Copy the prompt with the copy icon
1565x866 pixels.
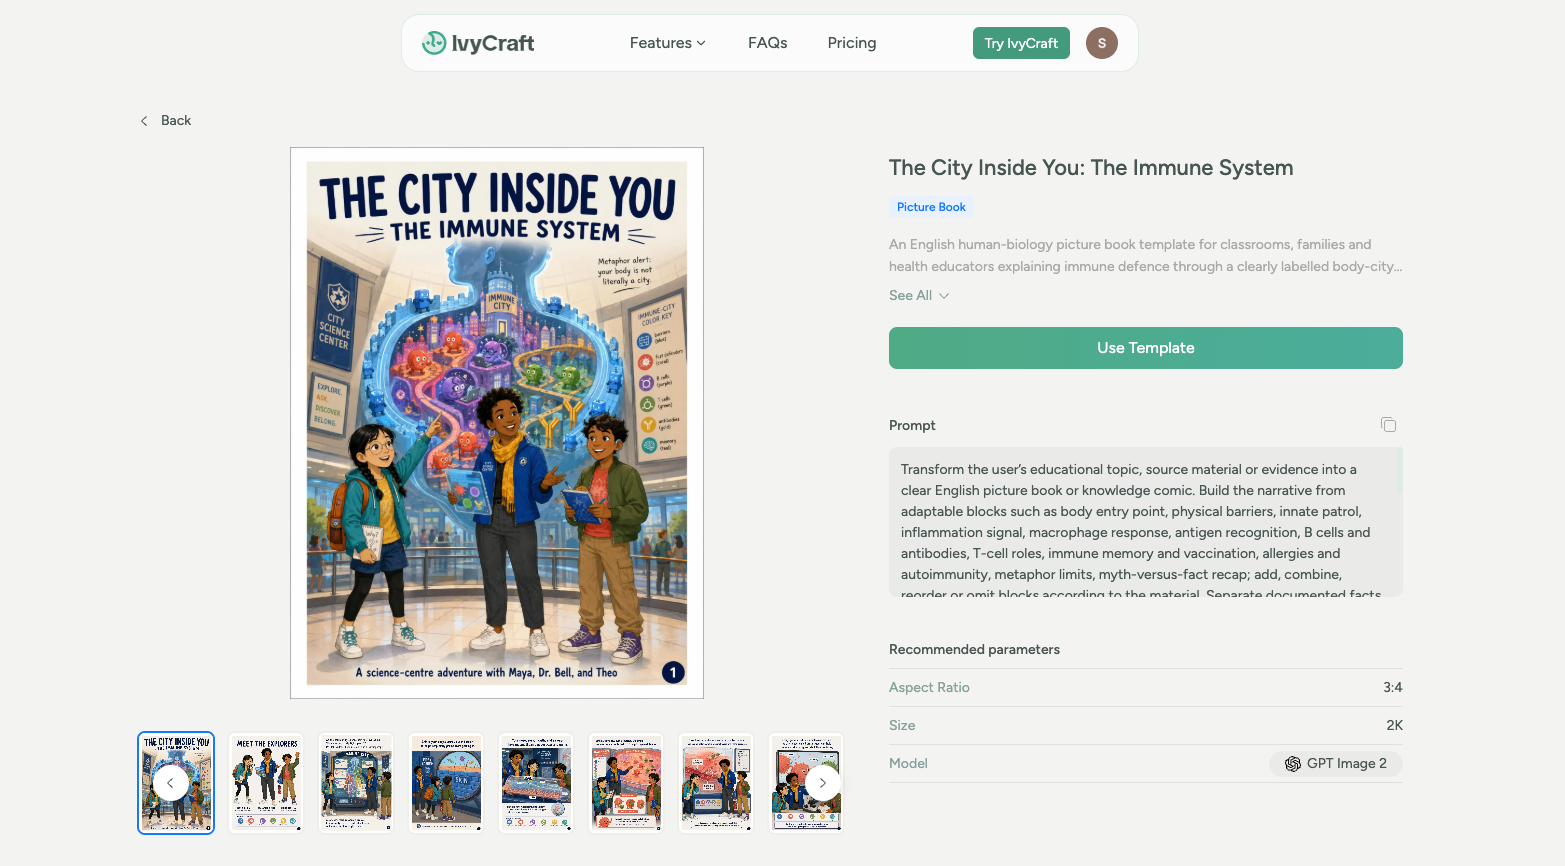point(1388,425)
